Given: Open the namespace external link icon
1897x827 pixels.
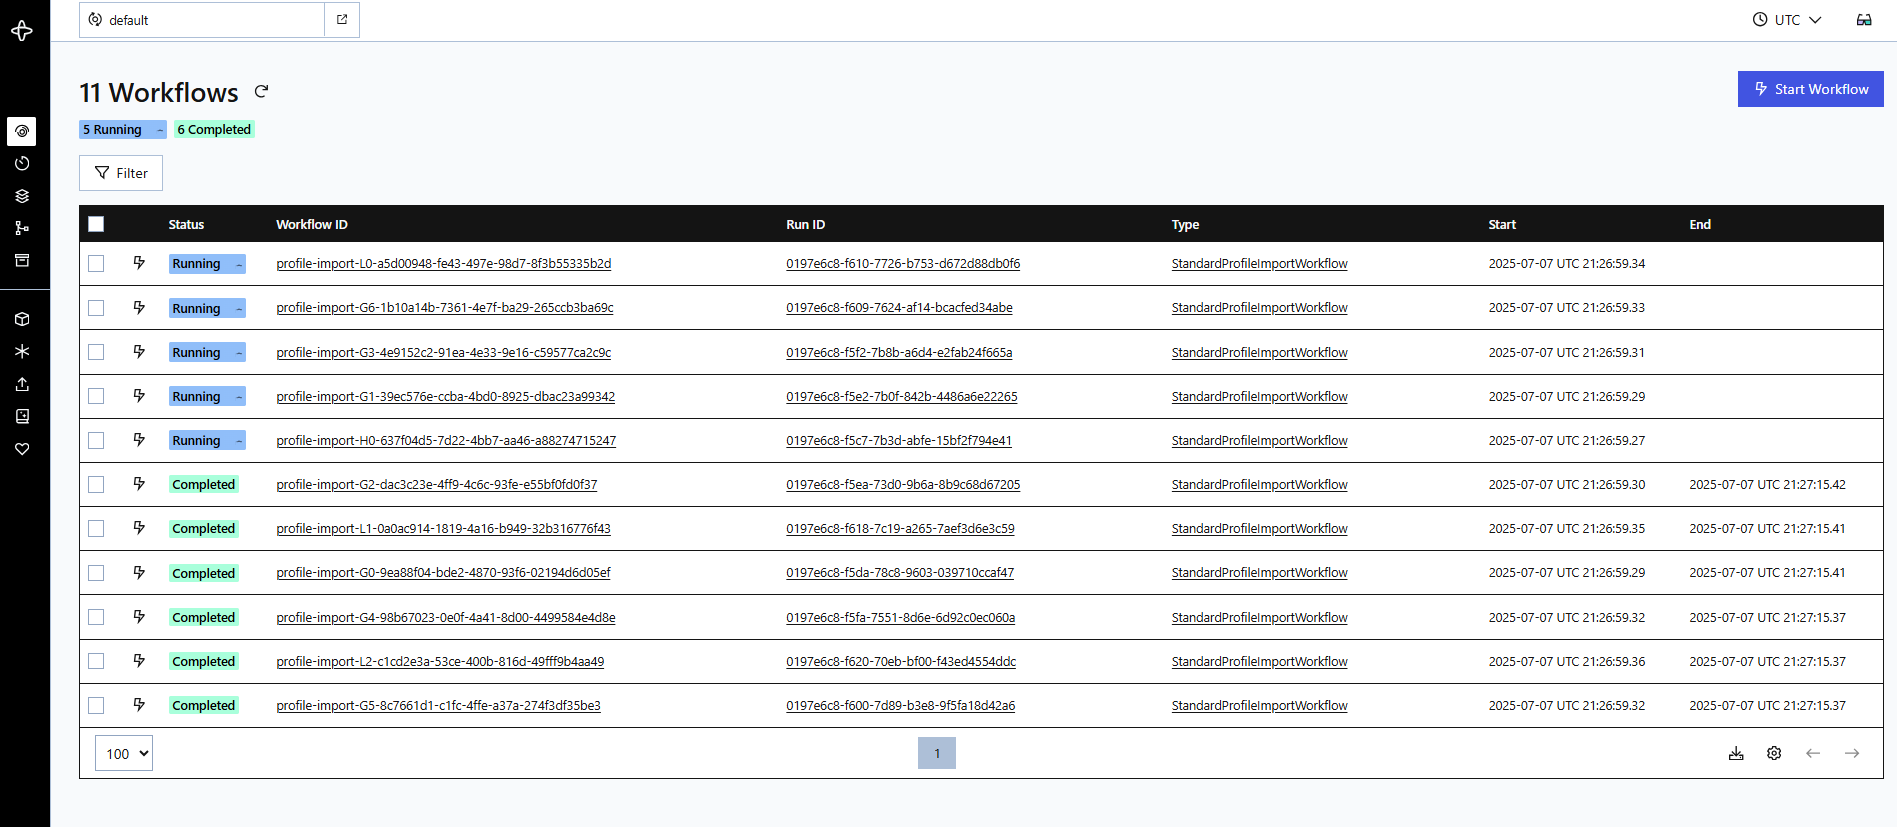Looking at the screenshot, I should coord(342,20).
